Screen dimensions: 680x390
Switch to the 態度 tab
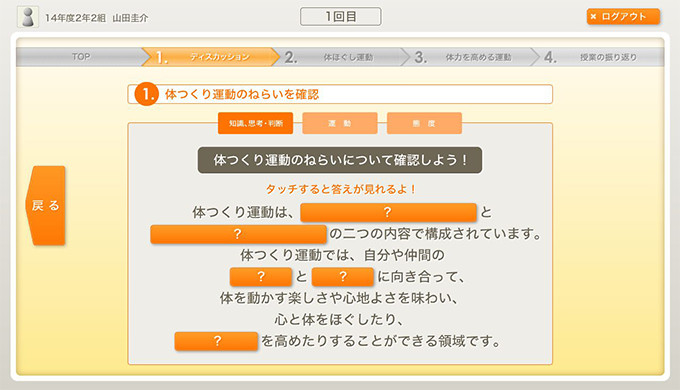424,123
